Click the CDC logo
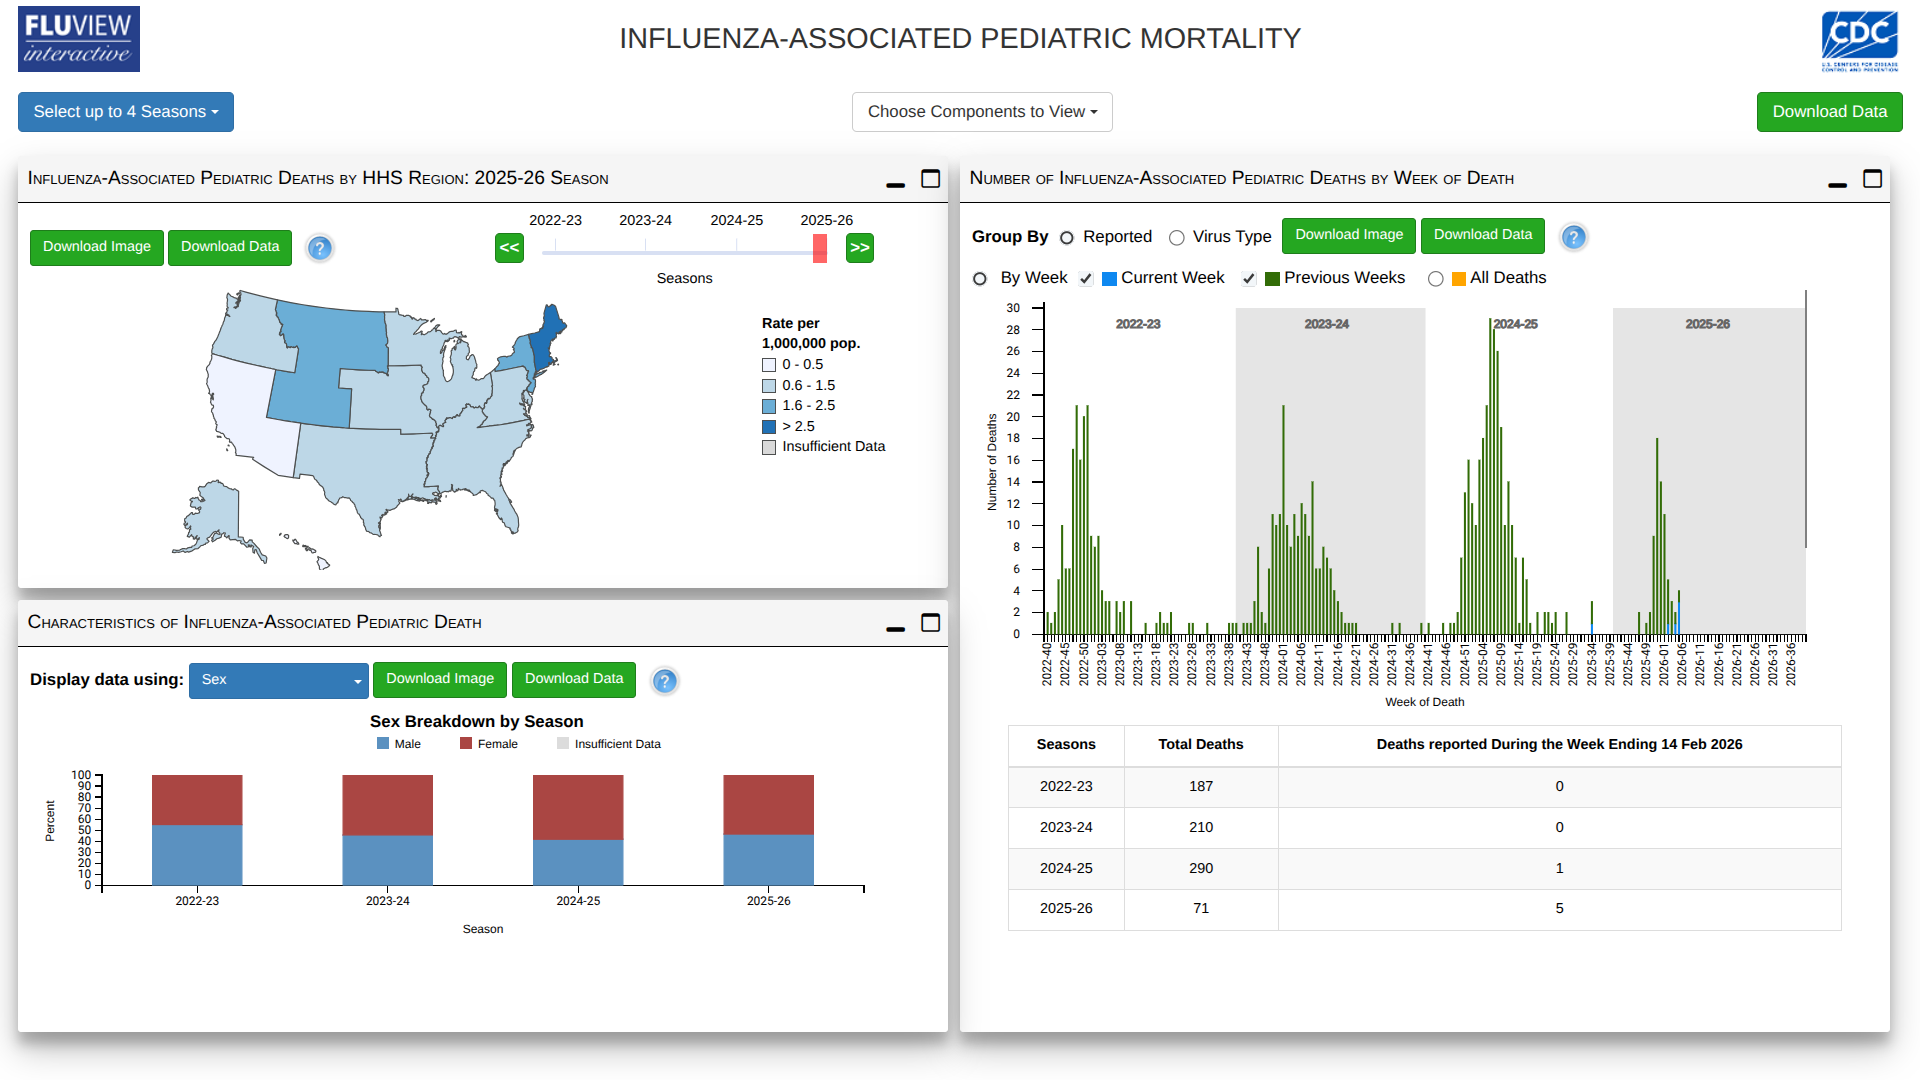This screenshot has width=1920, height=1080. (x=1859, y=40)
